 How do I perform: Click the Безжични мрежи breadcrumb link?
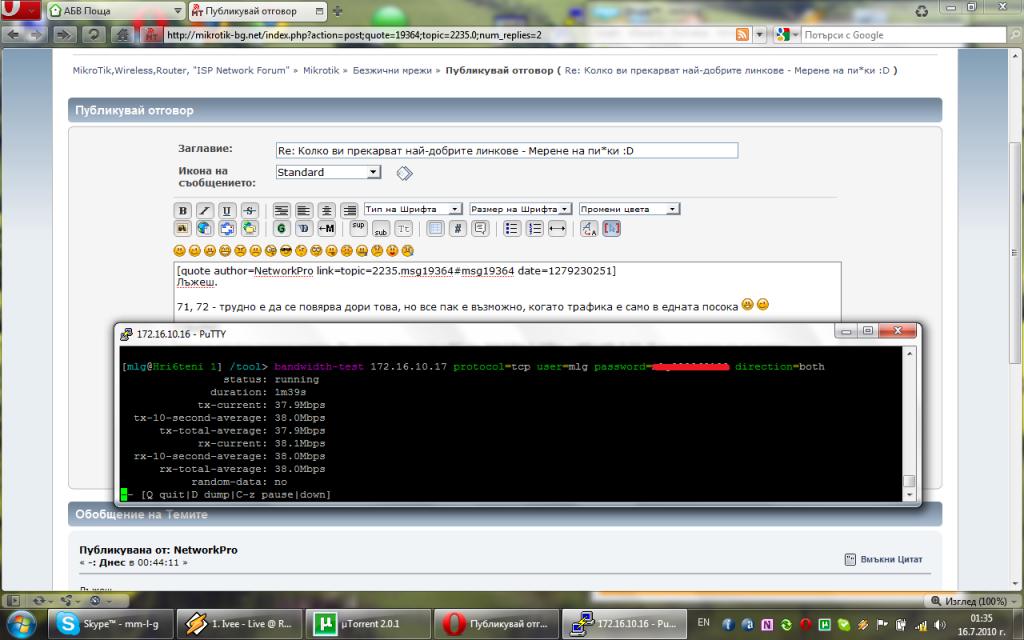(x=392, y=71)
